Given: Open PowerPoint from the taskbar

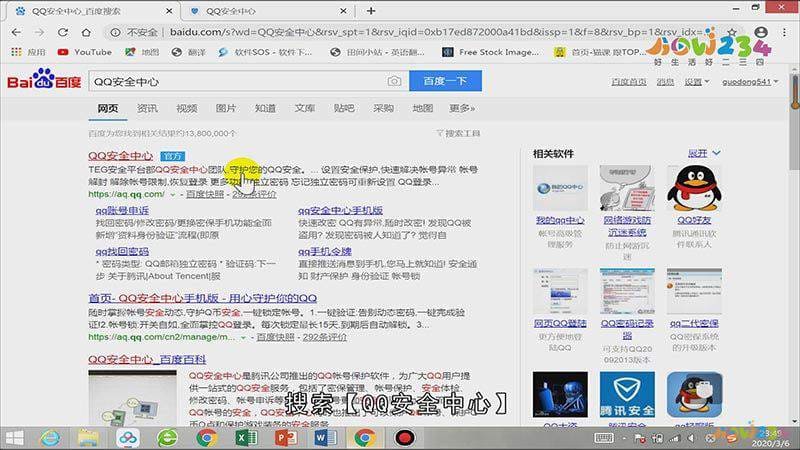Looking at the screenshot, I should (286, 438).
